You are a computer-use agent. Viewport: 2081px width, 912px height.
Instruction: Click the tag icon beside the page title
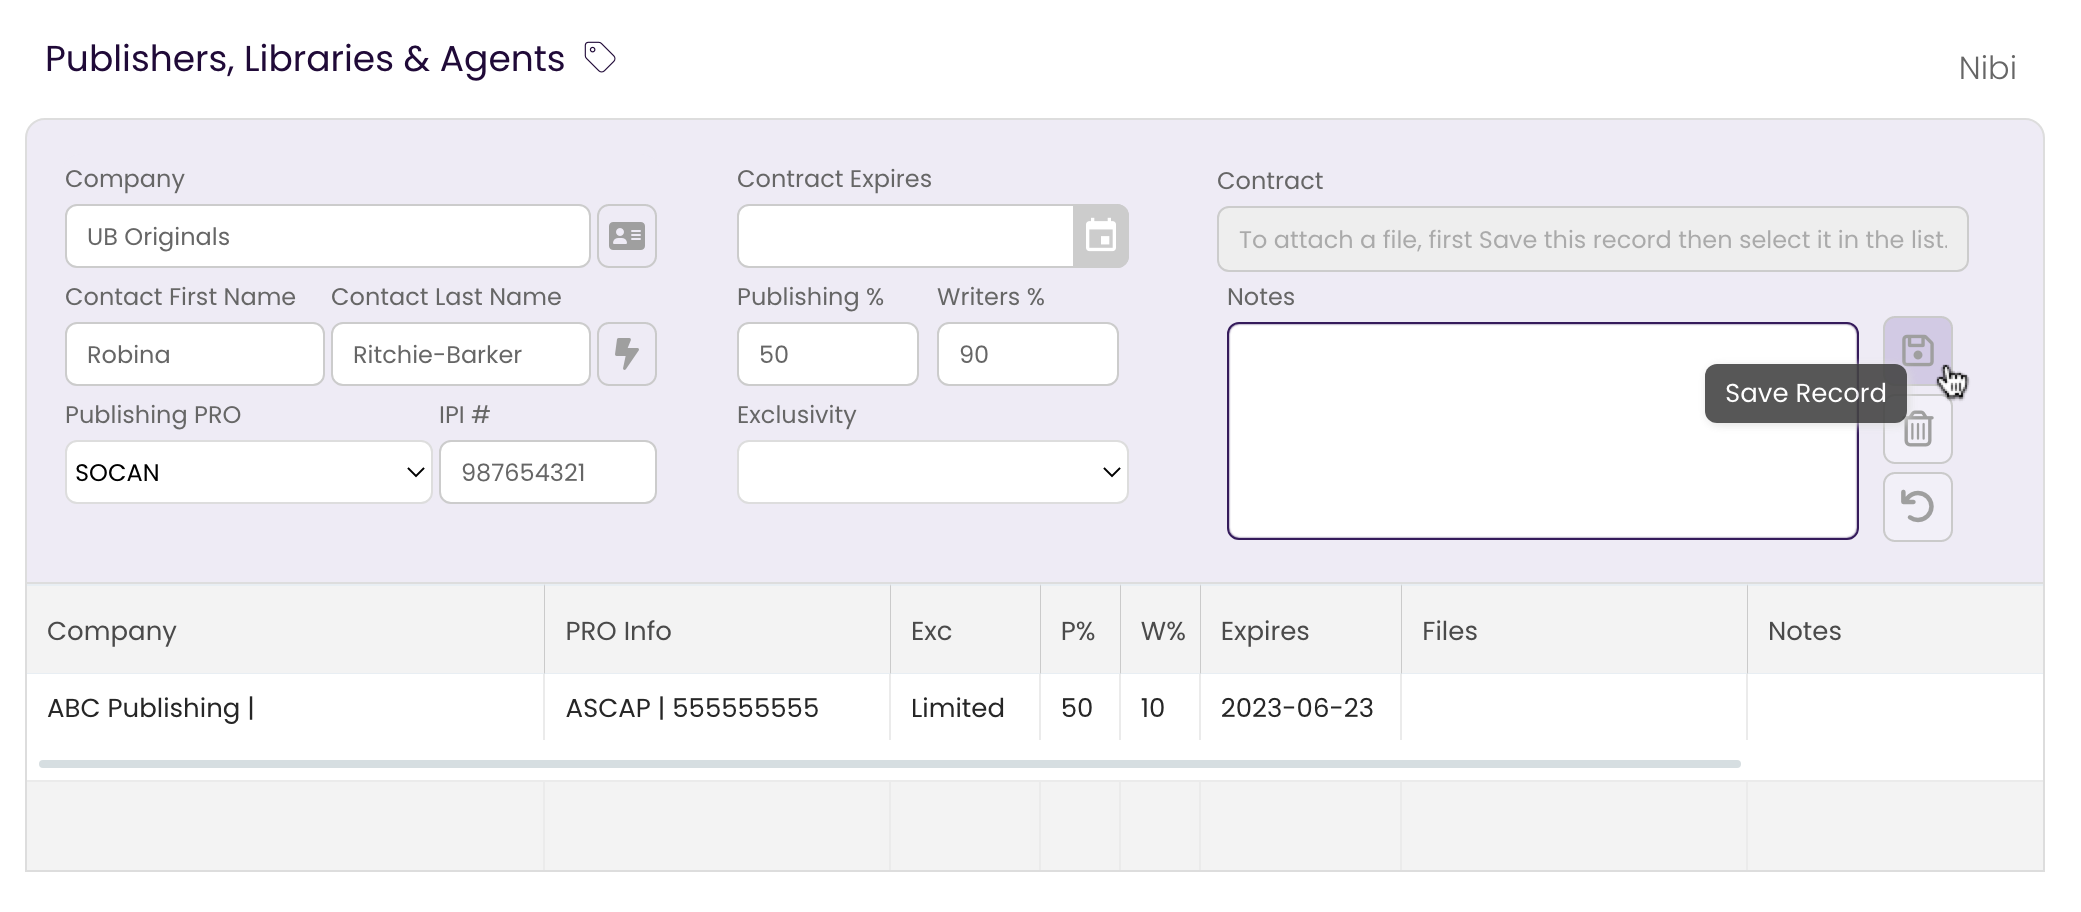click(599, 58)
